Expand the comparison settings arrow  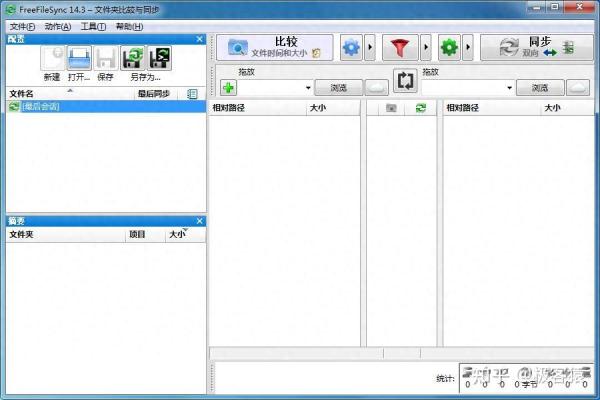[370, 47]
